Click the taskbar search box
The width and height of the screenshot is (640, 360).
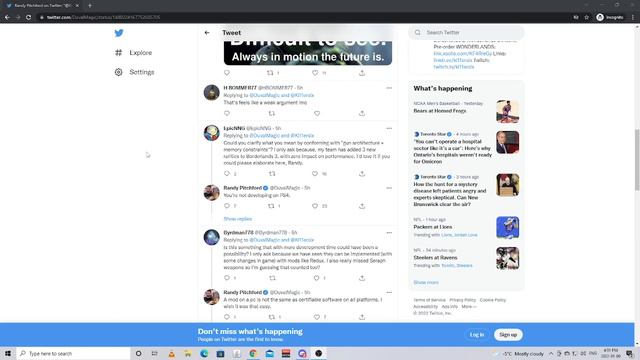[x=73, y=353]
